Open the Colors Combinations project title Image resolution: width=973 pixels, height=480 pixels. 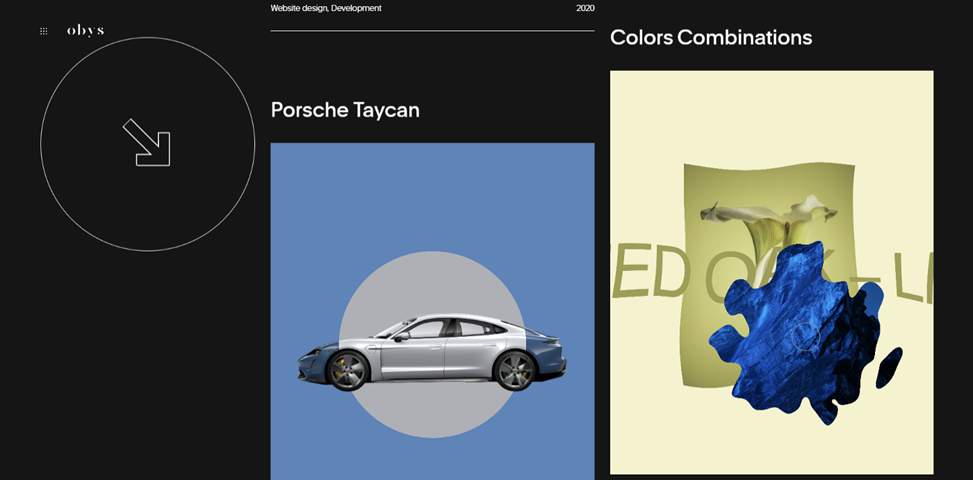click(710, 38)
